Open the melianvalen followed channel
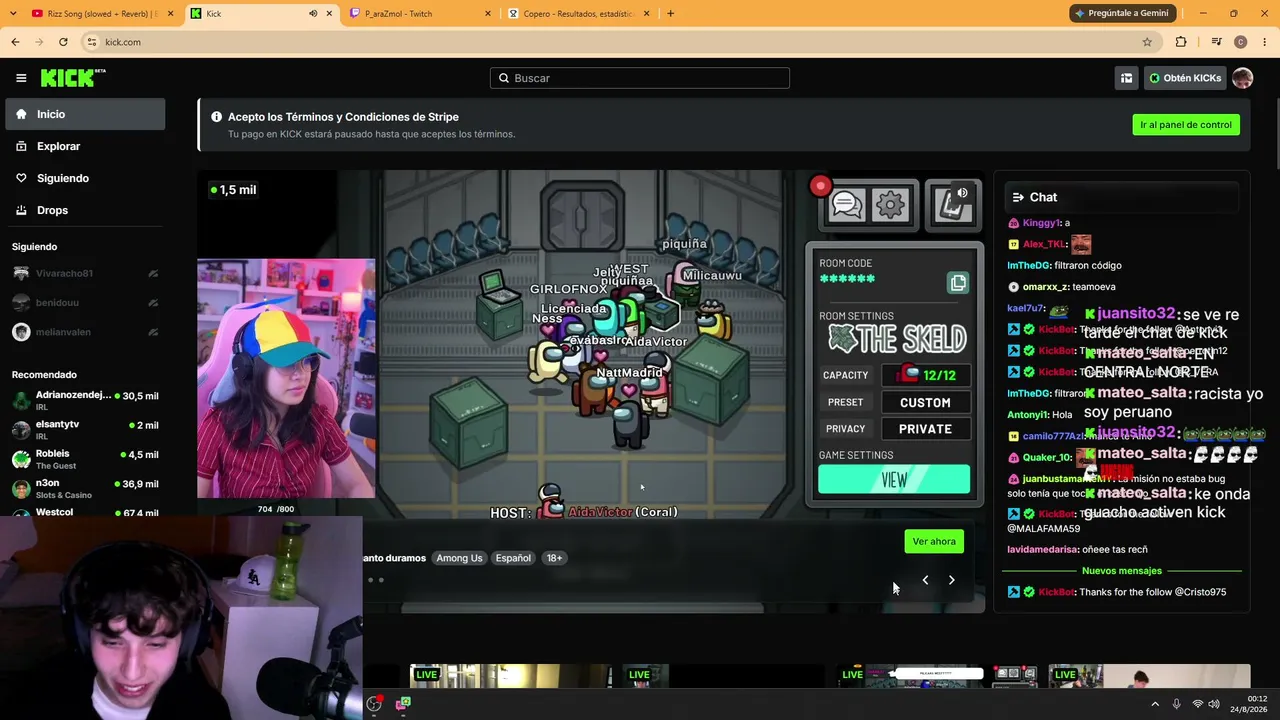This screenshot has height=720, width=1280. 85,332
